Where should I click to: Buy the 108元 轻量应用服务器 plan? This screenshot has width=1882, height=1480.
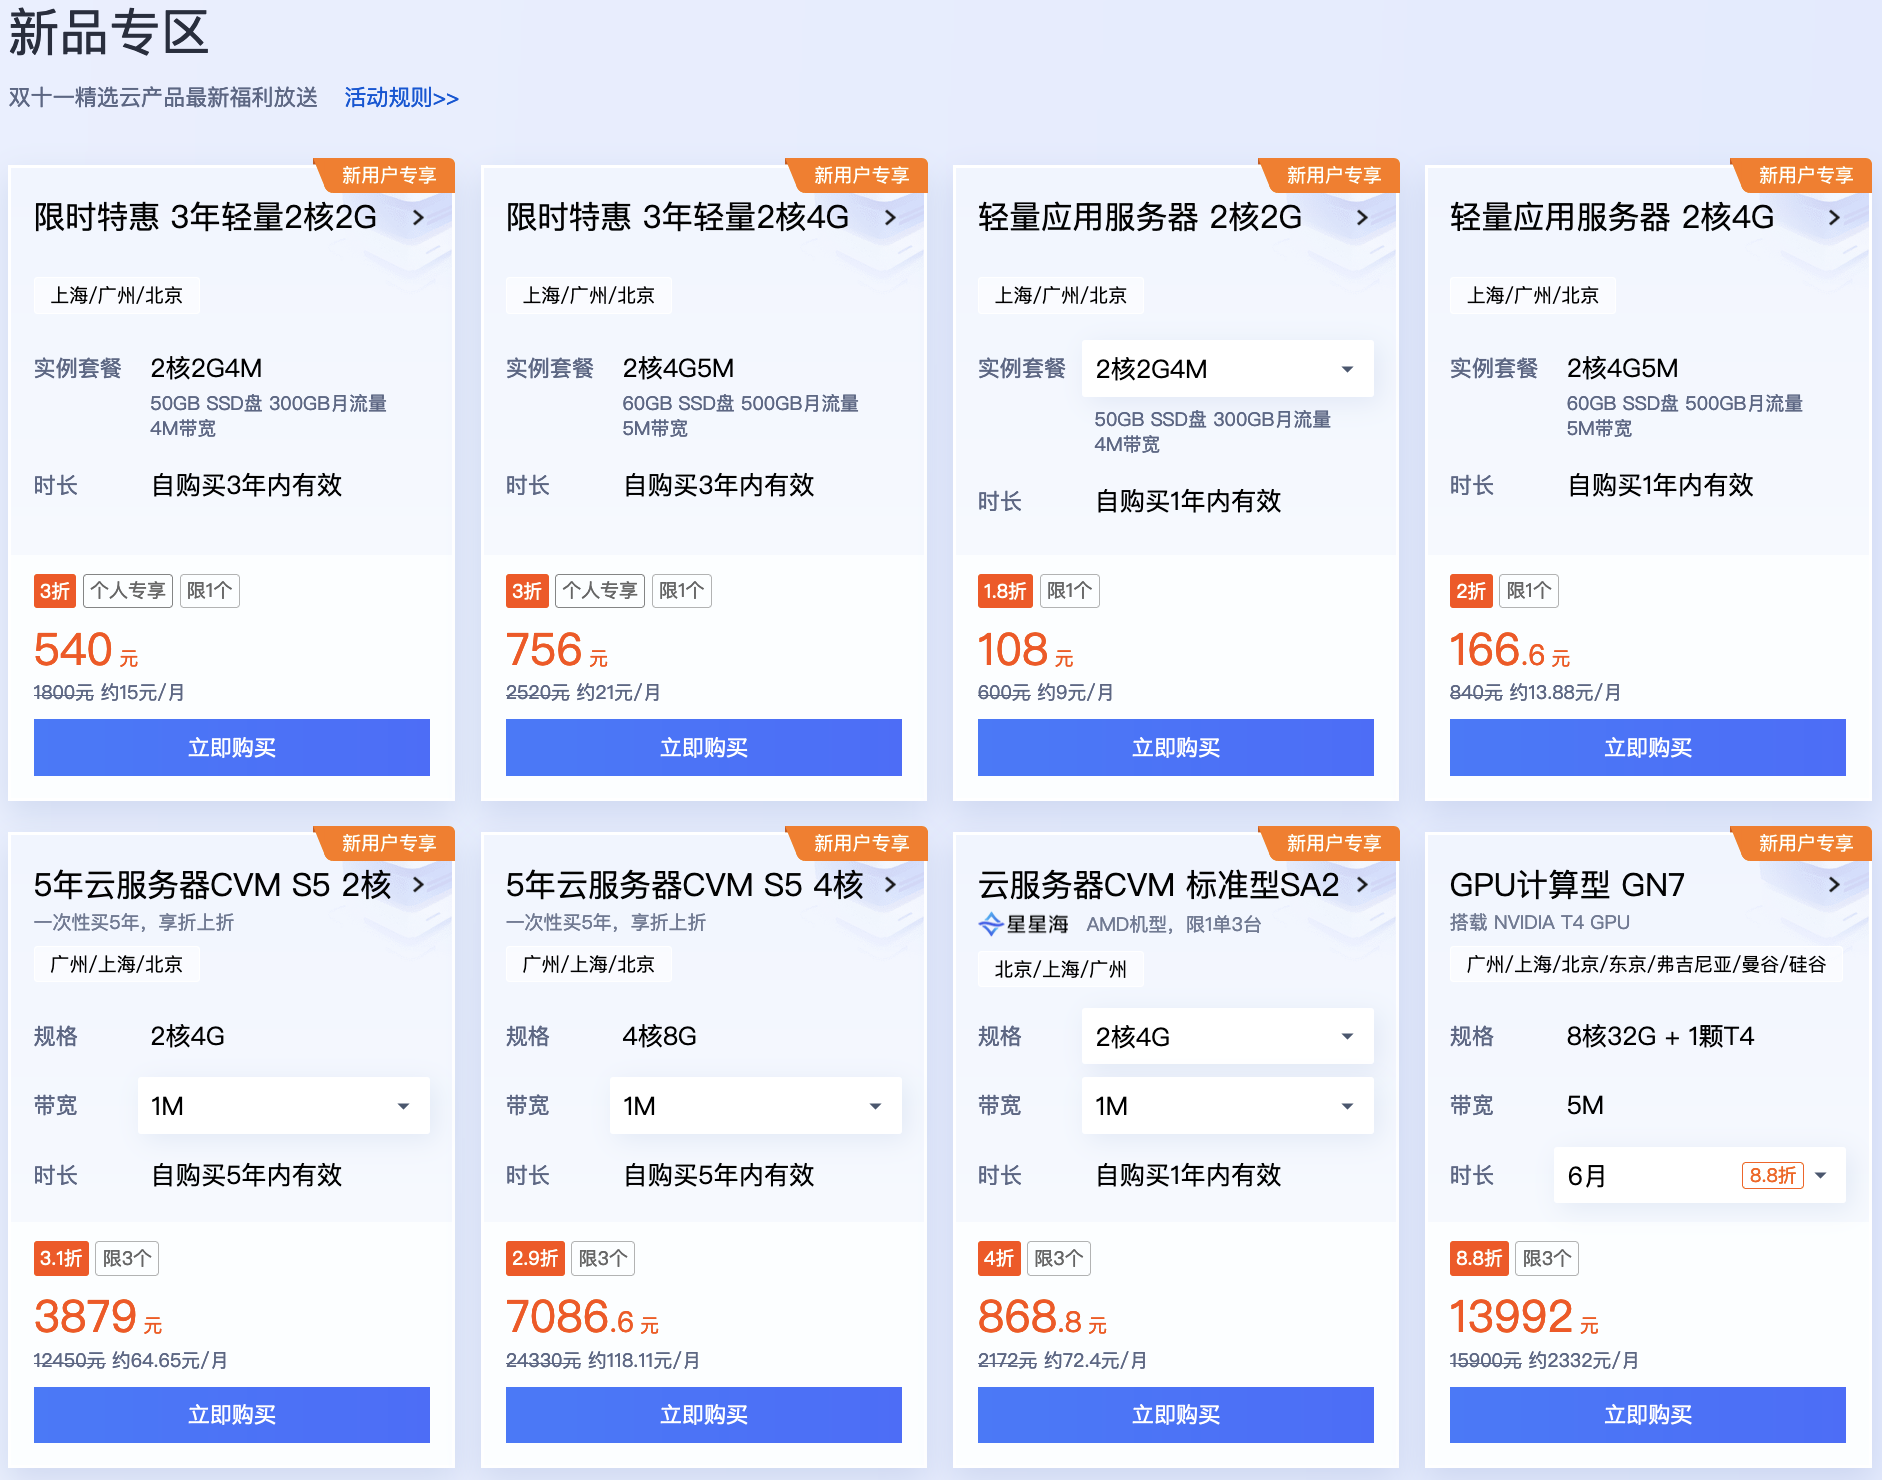(x=1176, y=747)
